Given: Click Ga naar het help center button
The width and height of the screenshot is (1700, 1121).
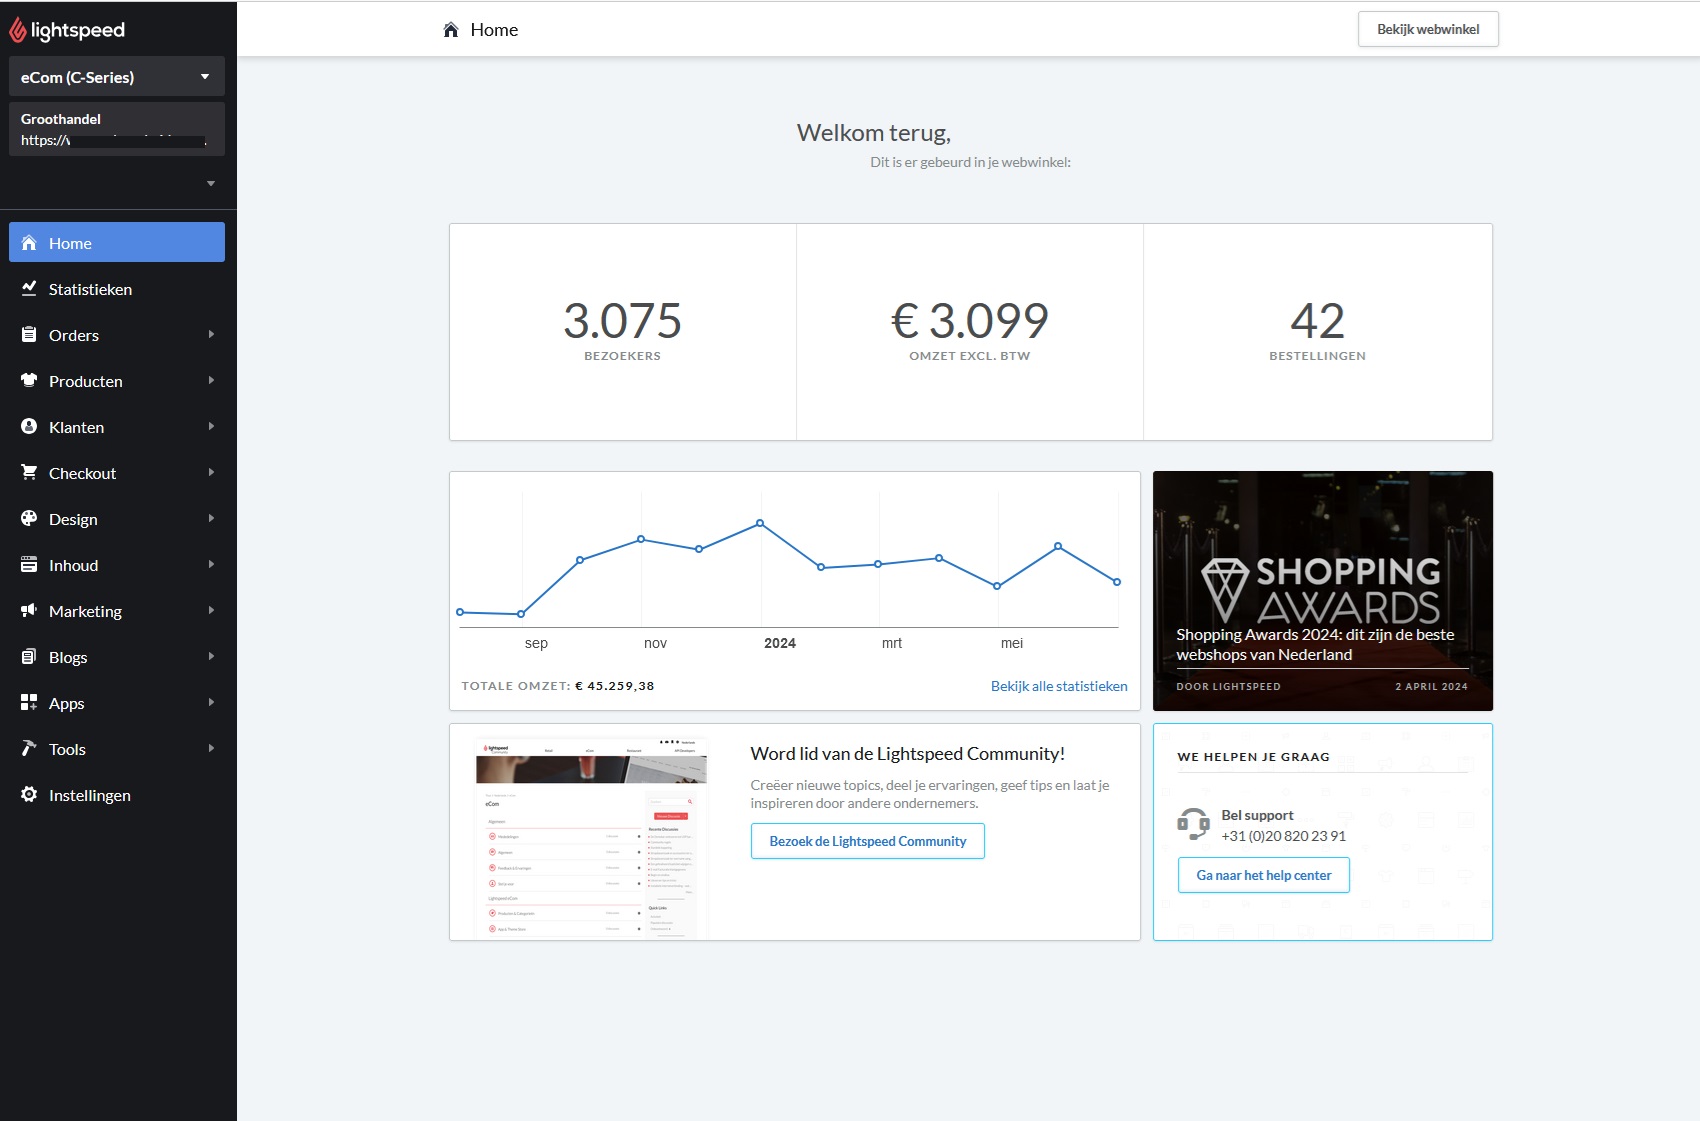Looking at the screenshot, I should 1263,875.
